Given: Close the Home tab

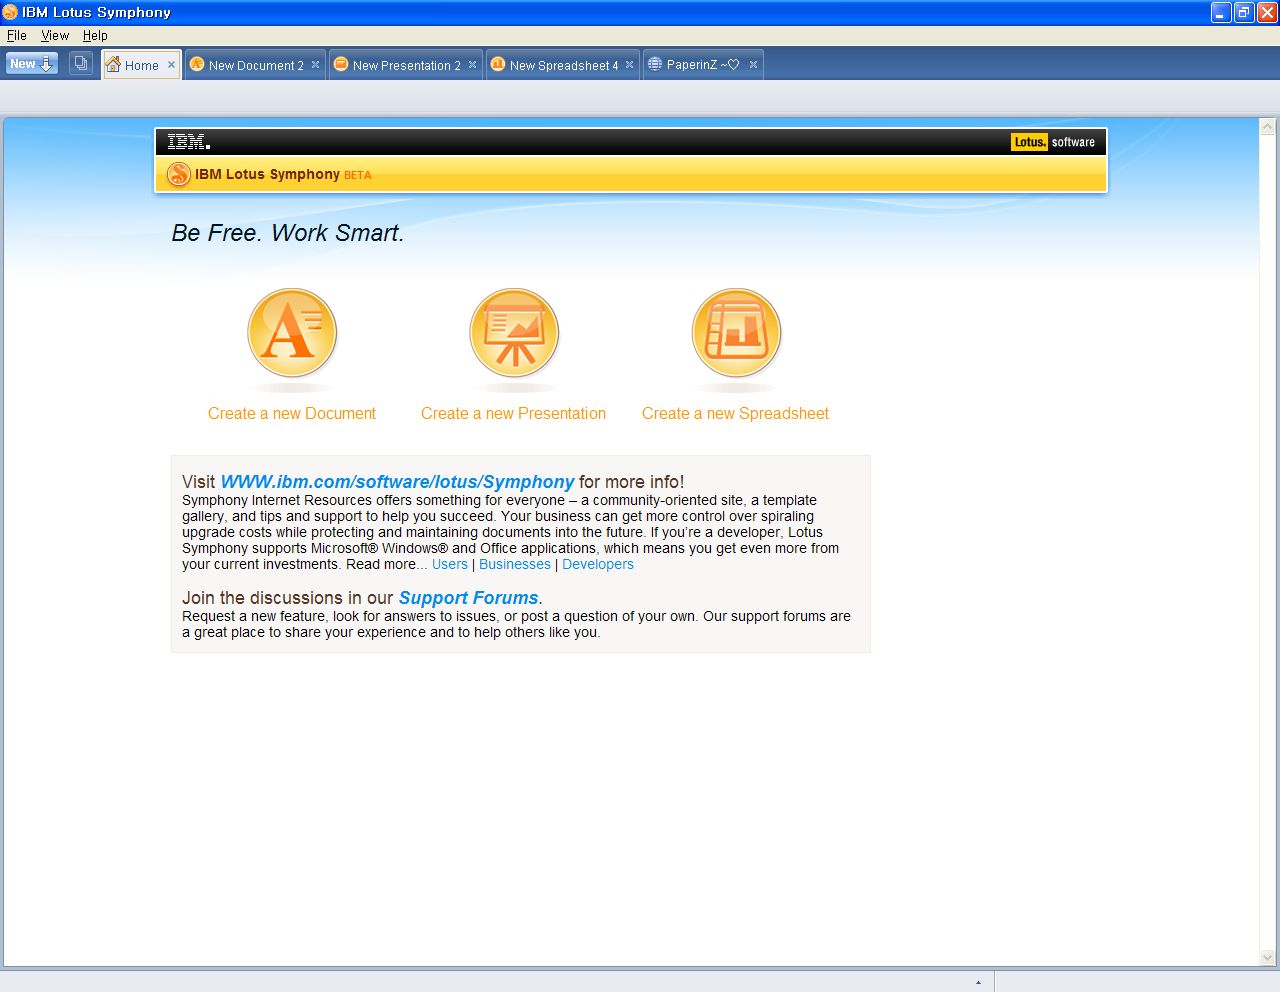Looking at the screenshot, I should click(x=171, y=65).
